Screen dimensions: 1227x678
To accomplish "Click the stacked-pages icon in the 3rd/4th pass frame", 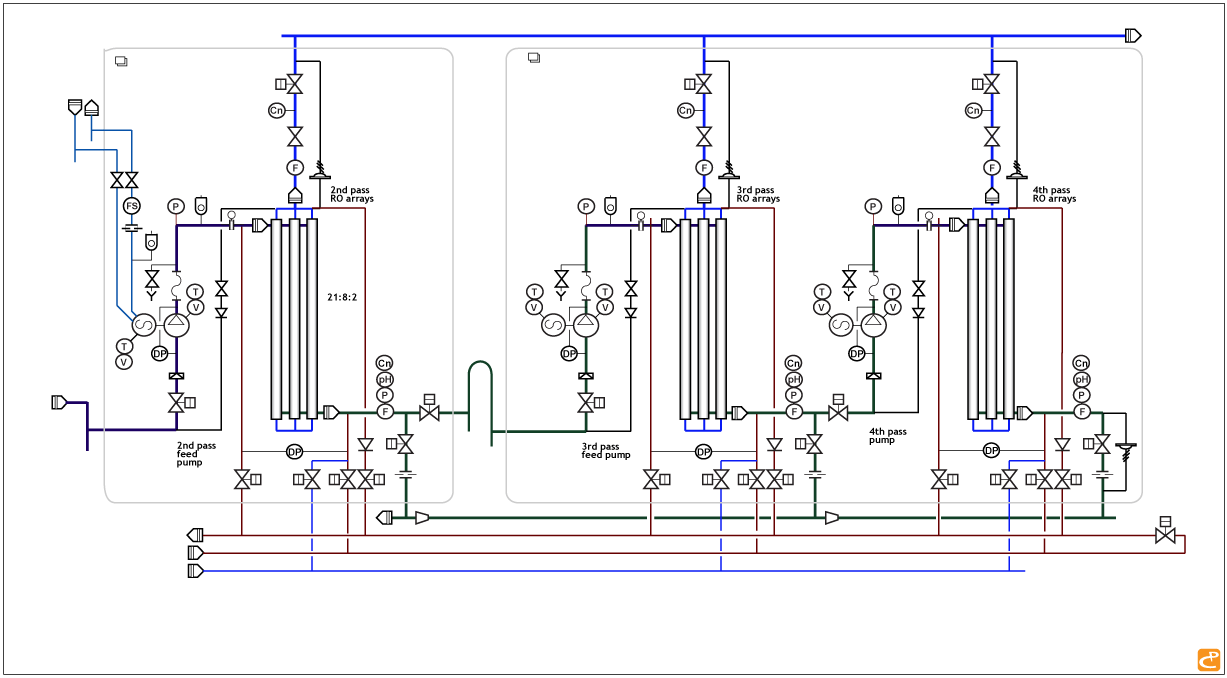I will (x=534, y=58).
